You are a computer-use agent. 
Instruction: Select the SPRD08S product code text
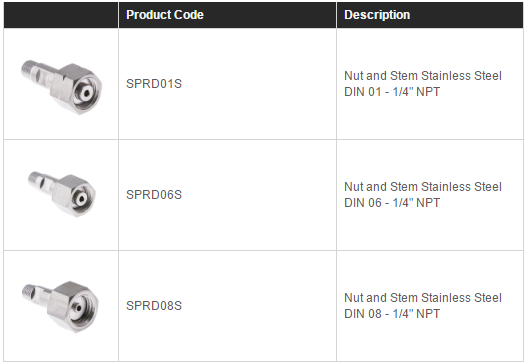(x=154, y=306)
